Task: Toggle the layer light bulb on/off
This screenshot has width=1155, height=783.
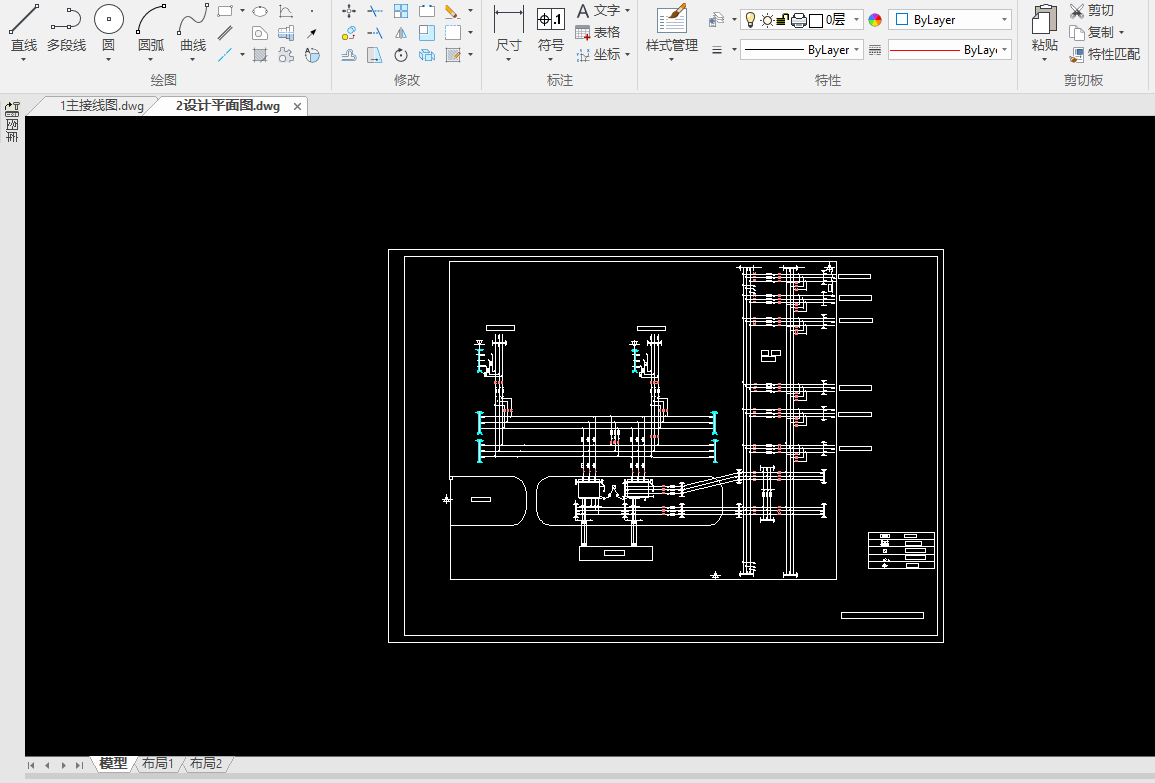Action: [x=750, y=20]
